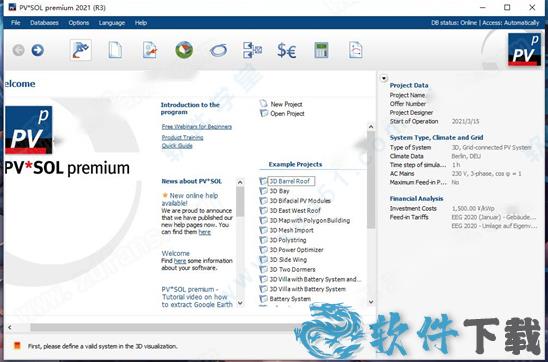The width and height of the screenshot is (548, 362).
Task: Click the horizontal scrollbar left arrow
Action: tap(9, 327)
